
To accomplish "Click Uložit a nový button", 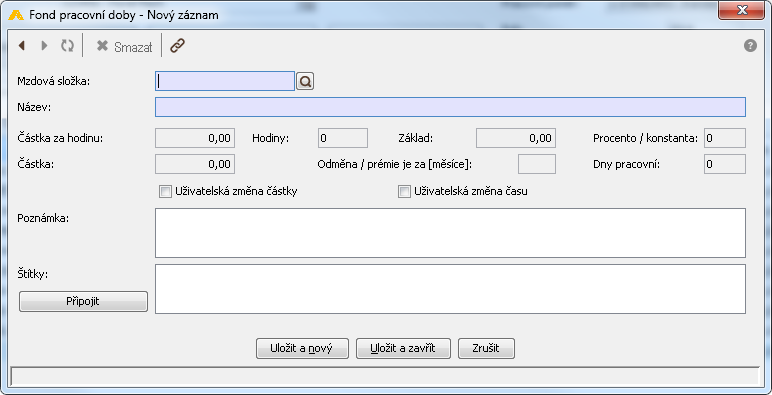I will coord(302,348).
